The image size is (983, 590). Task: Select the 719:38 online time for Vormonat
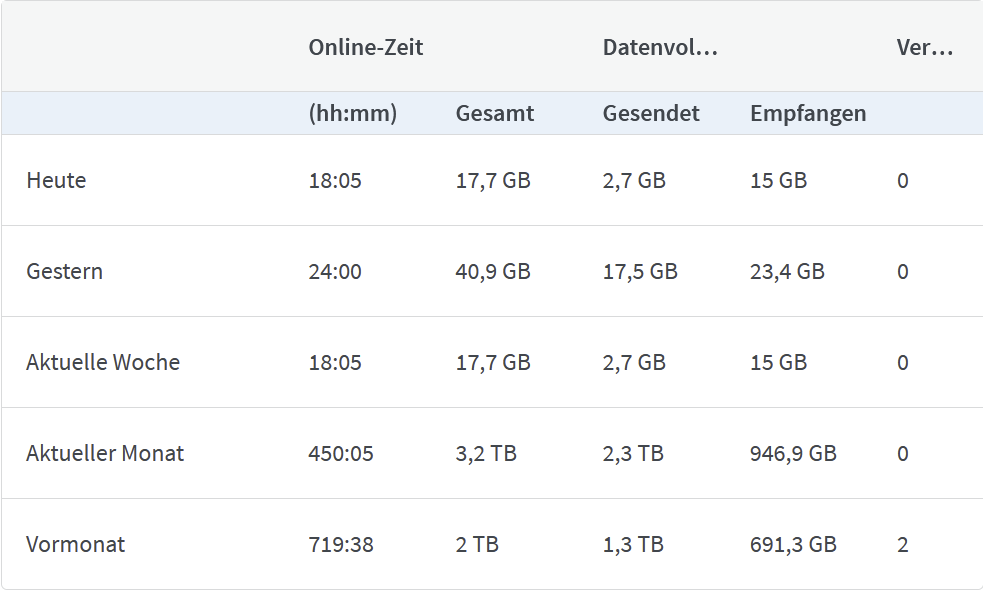341,545
